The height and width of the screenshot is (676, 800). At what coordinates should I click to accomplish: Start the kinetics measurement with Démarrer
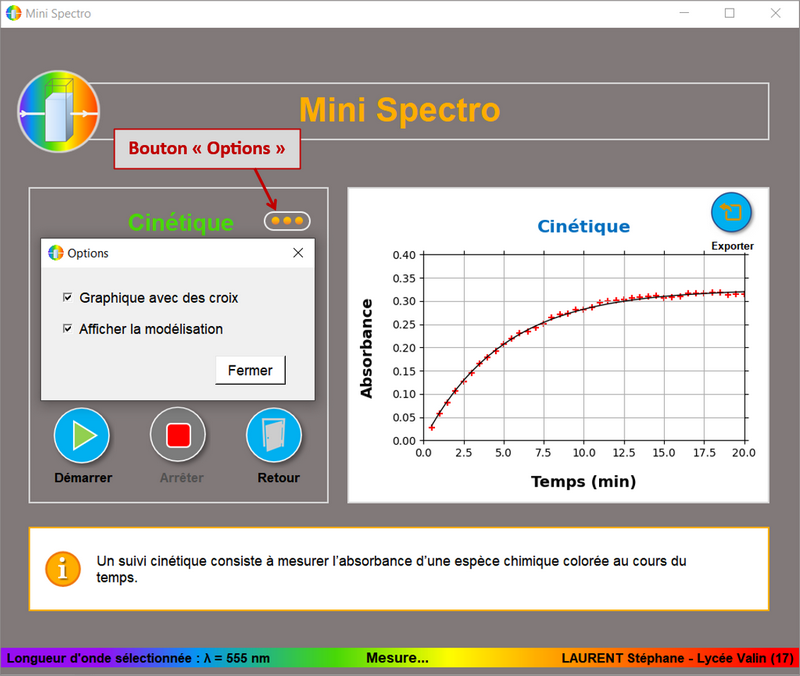pos(82,435)
